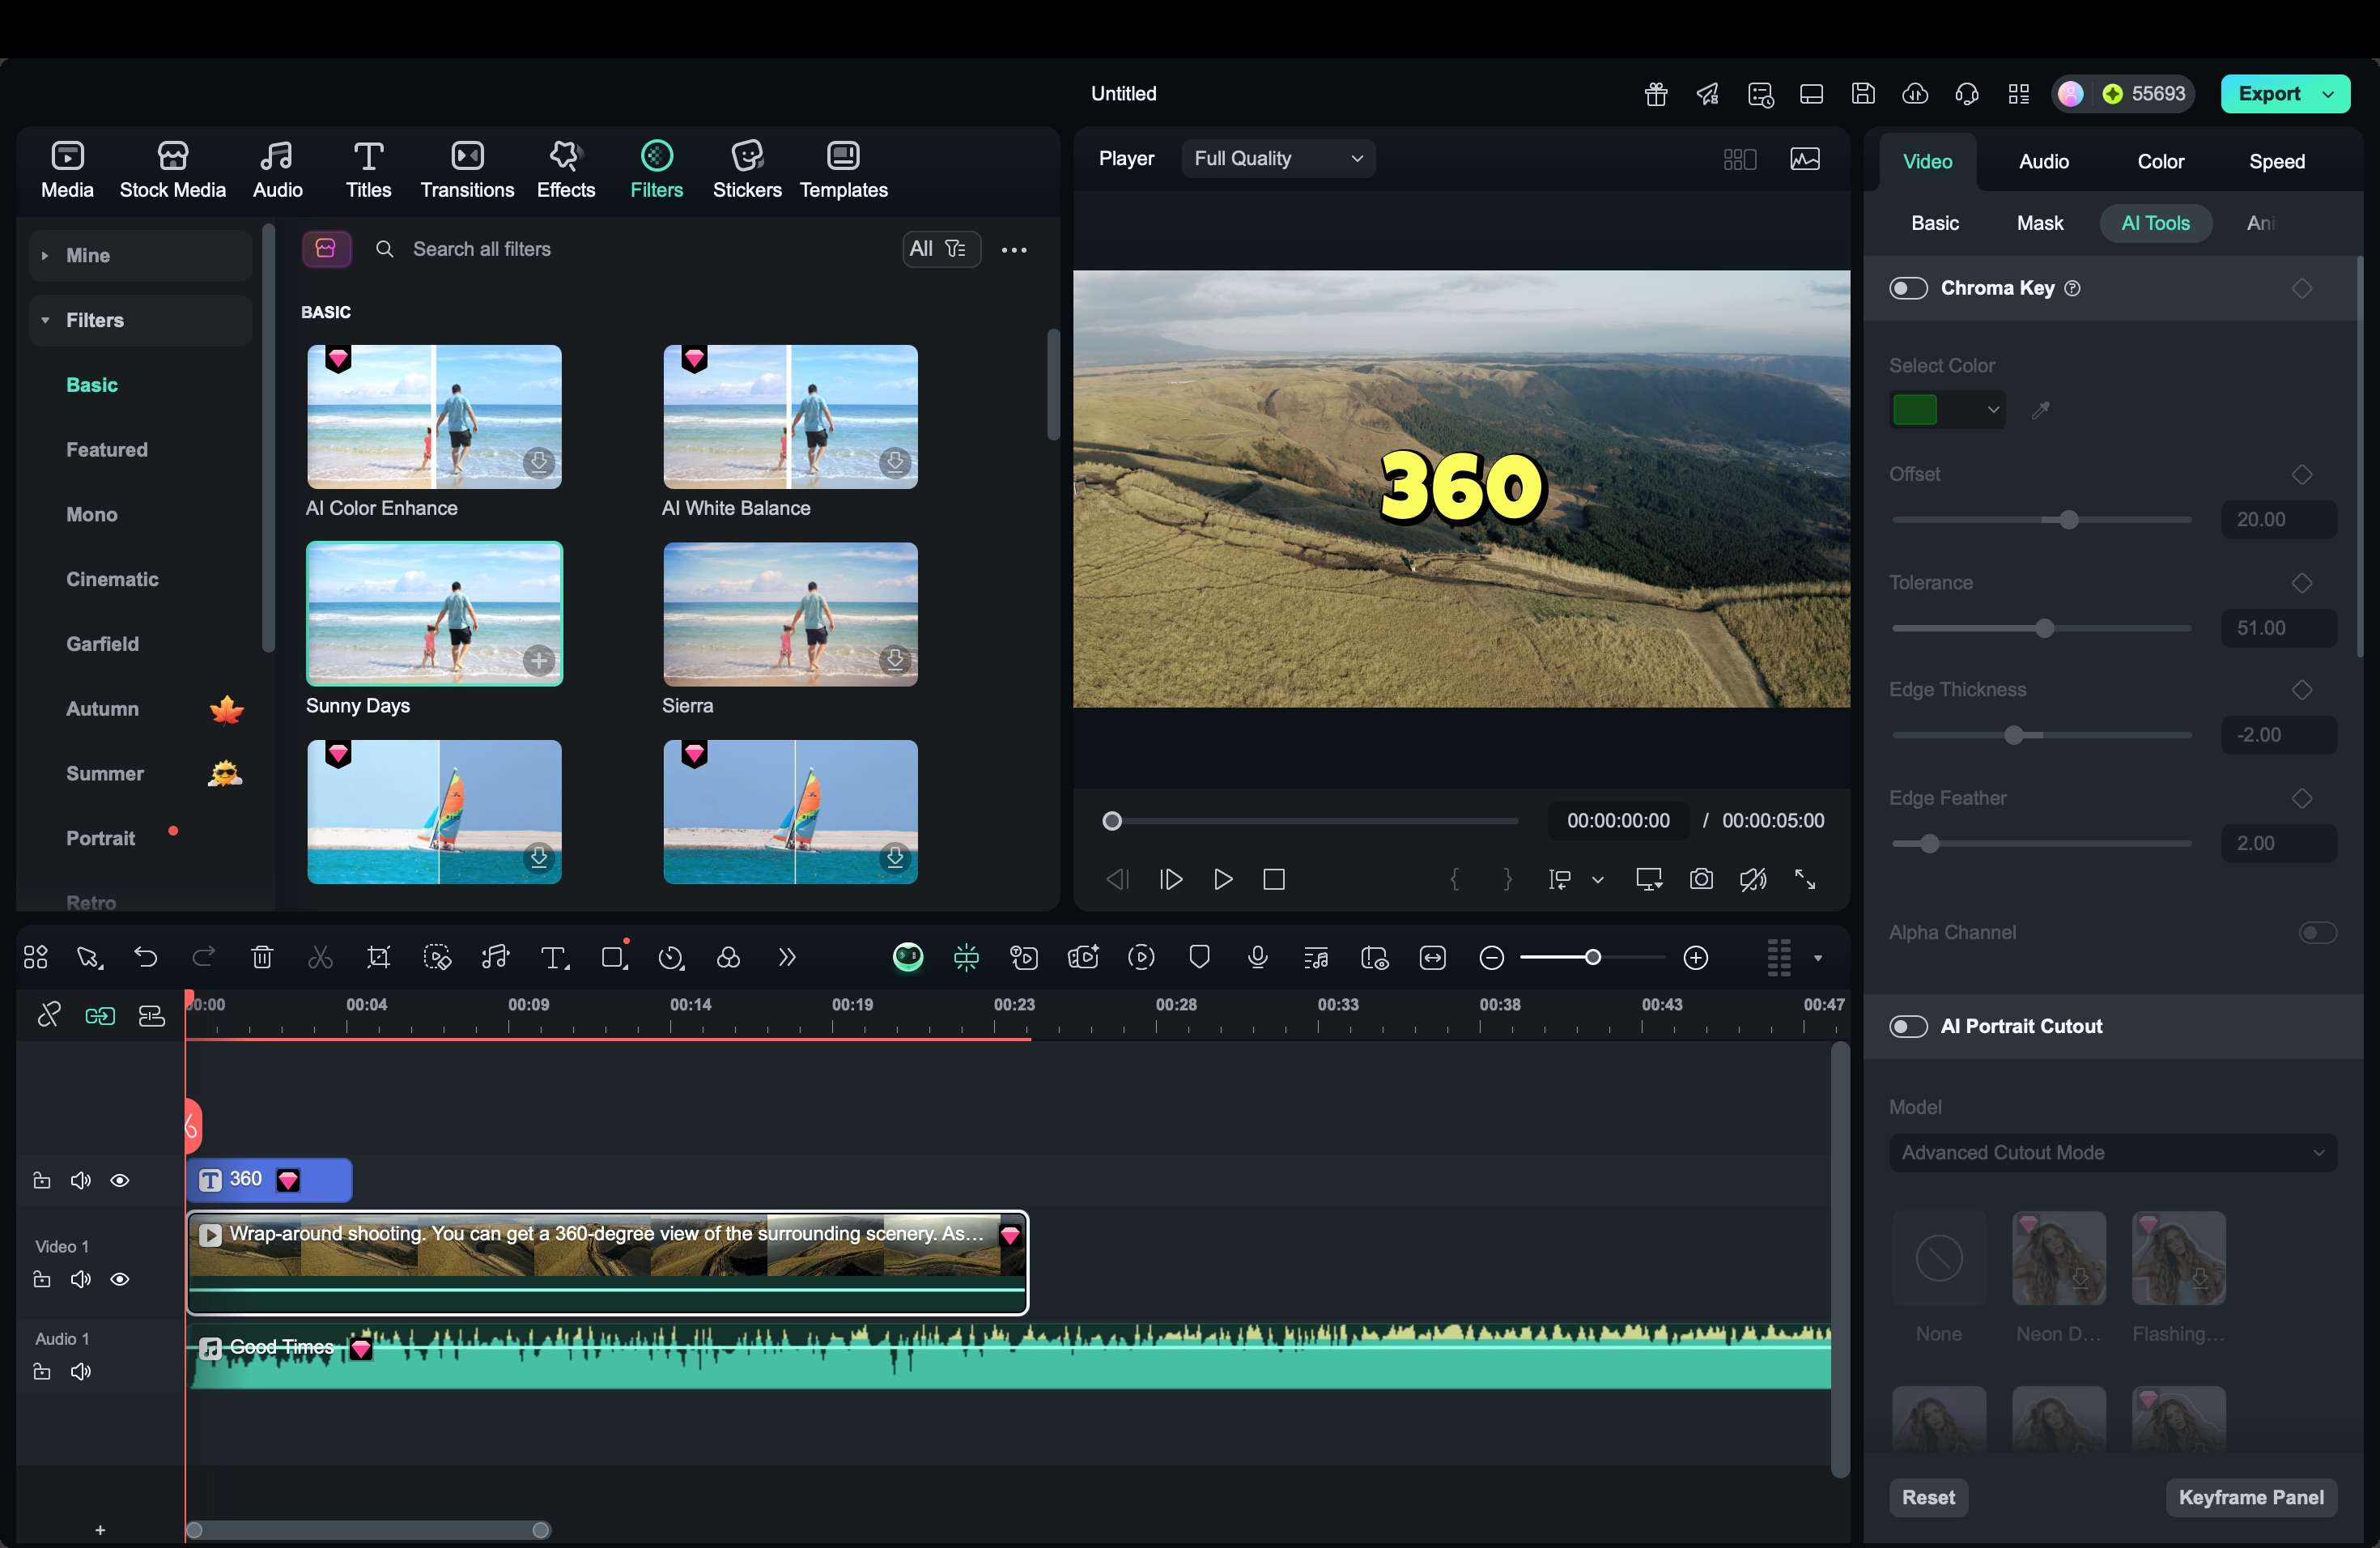Viewport: 2380px width, 1548px height.
Task: Mute the Video 1 track speaker
Action: click(81, 1279)
